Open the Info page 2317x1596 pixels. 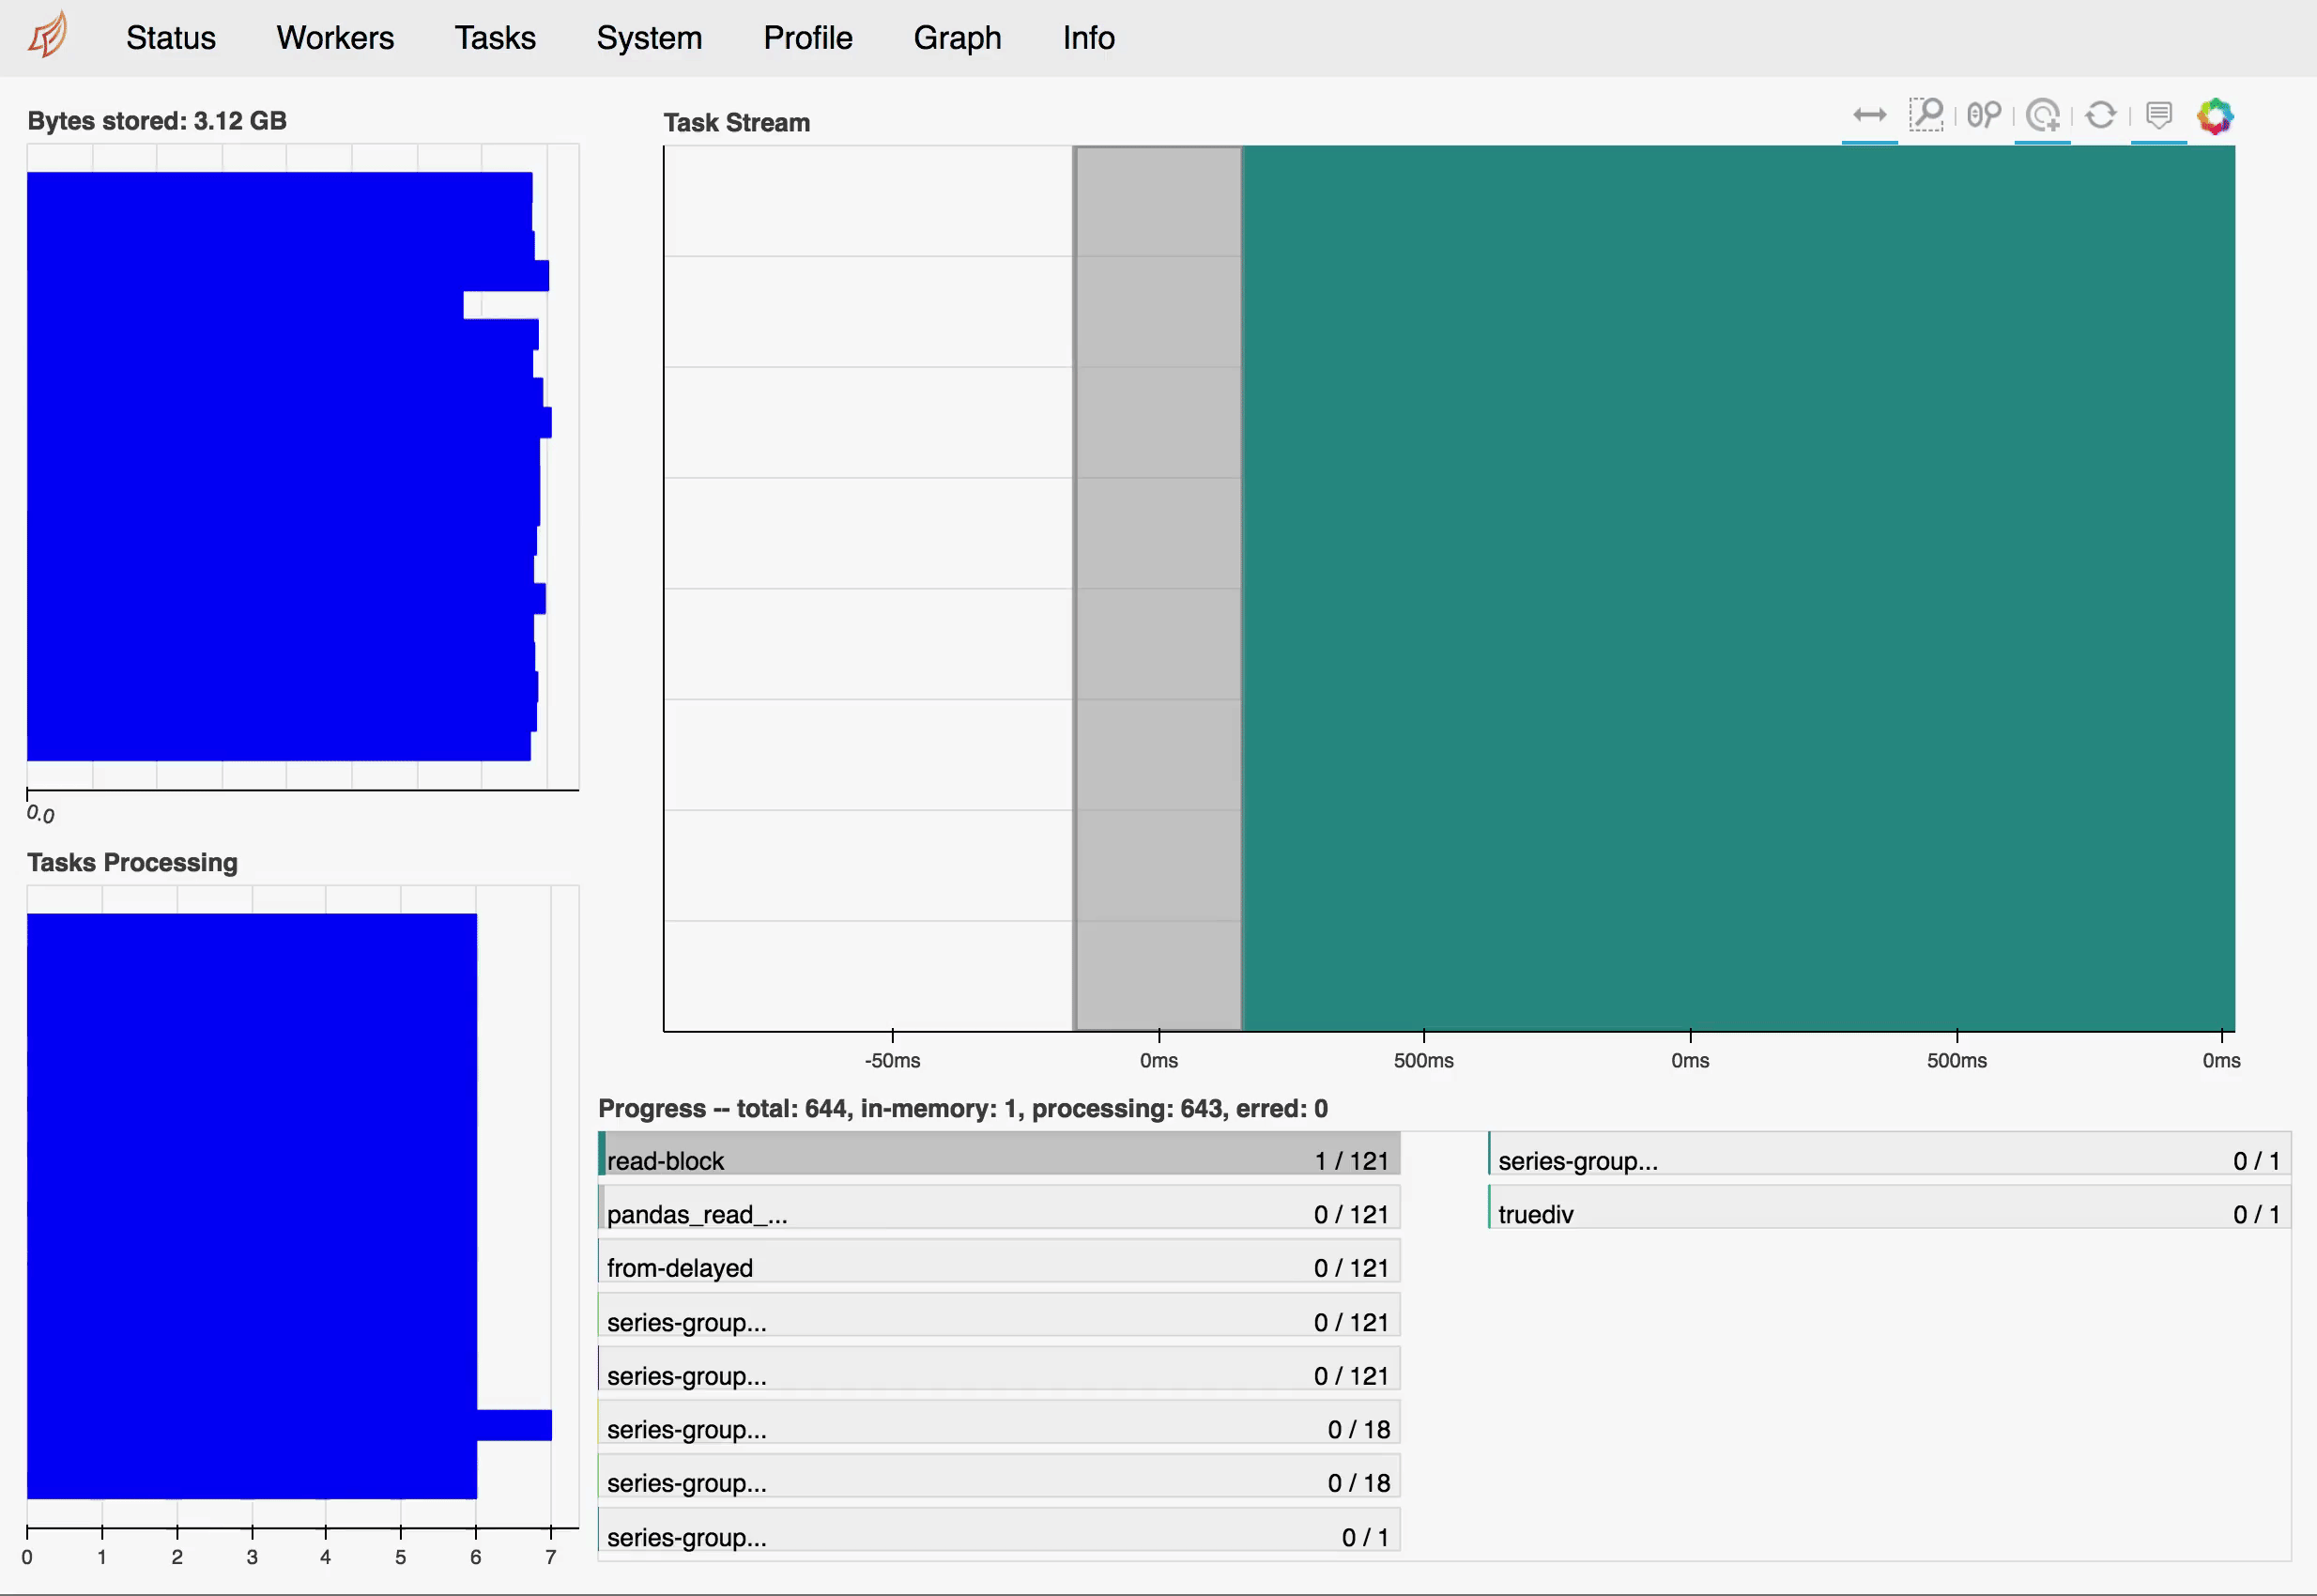pos(1088,38)
